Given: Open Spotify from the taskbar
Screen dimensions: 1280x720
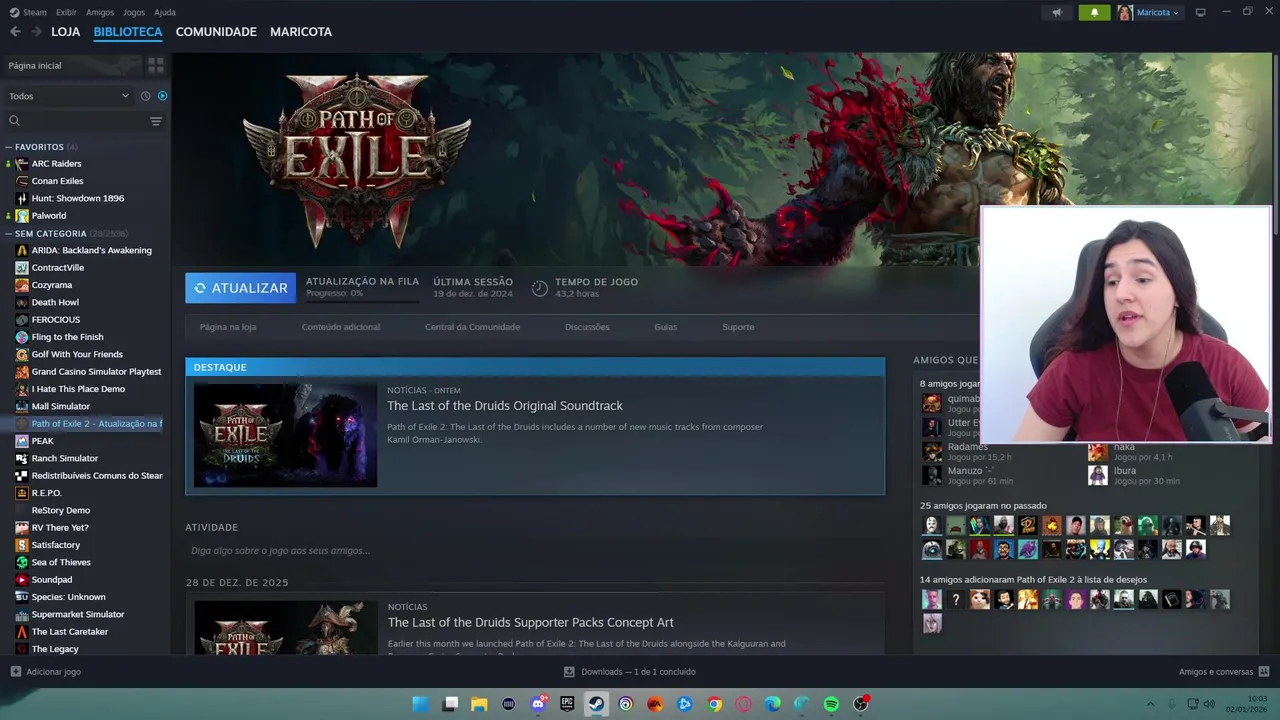Looking at the screenshot, I should [x=831, y=704].
